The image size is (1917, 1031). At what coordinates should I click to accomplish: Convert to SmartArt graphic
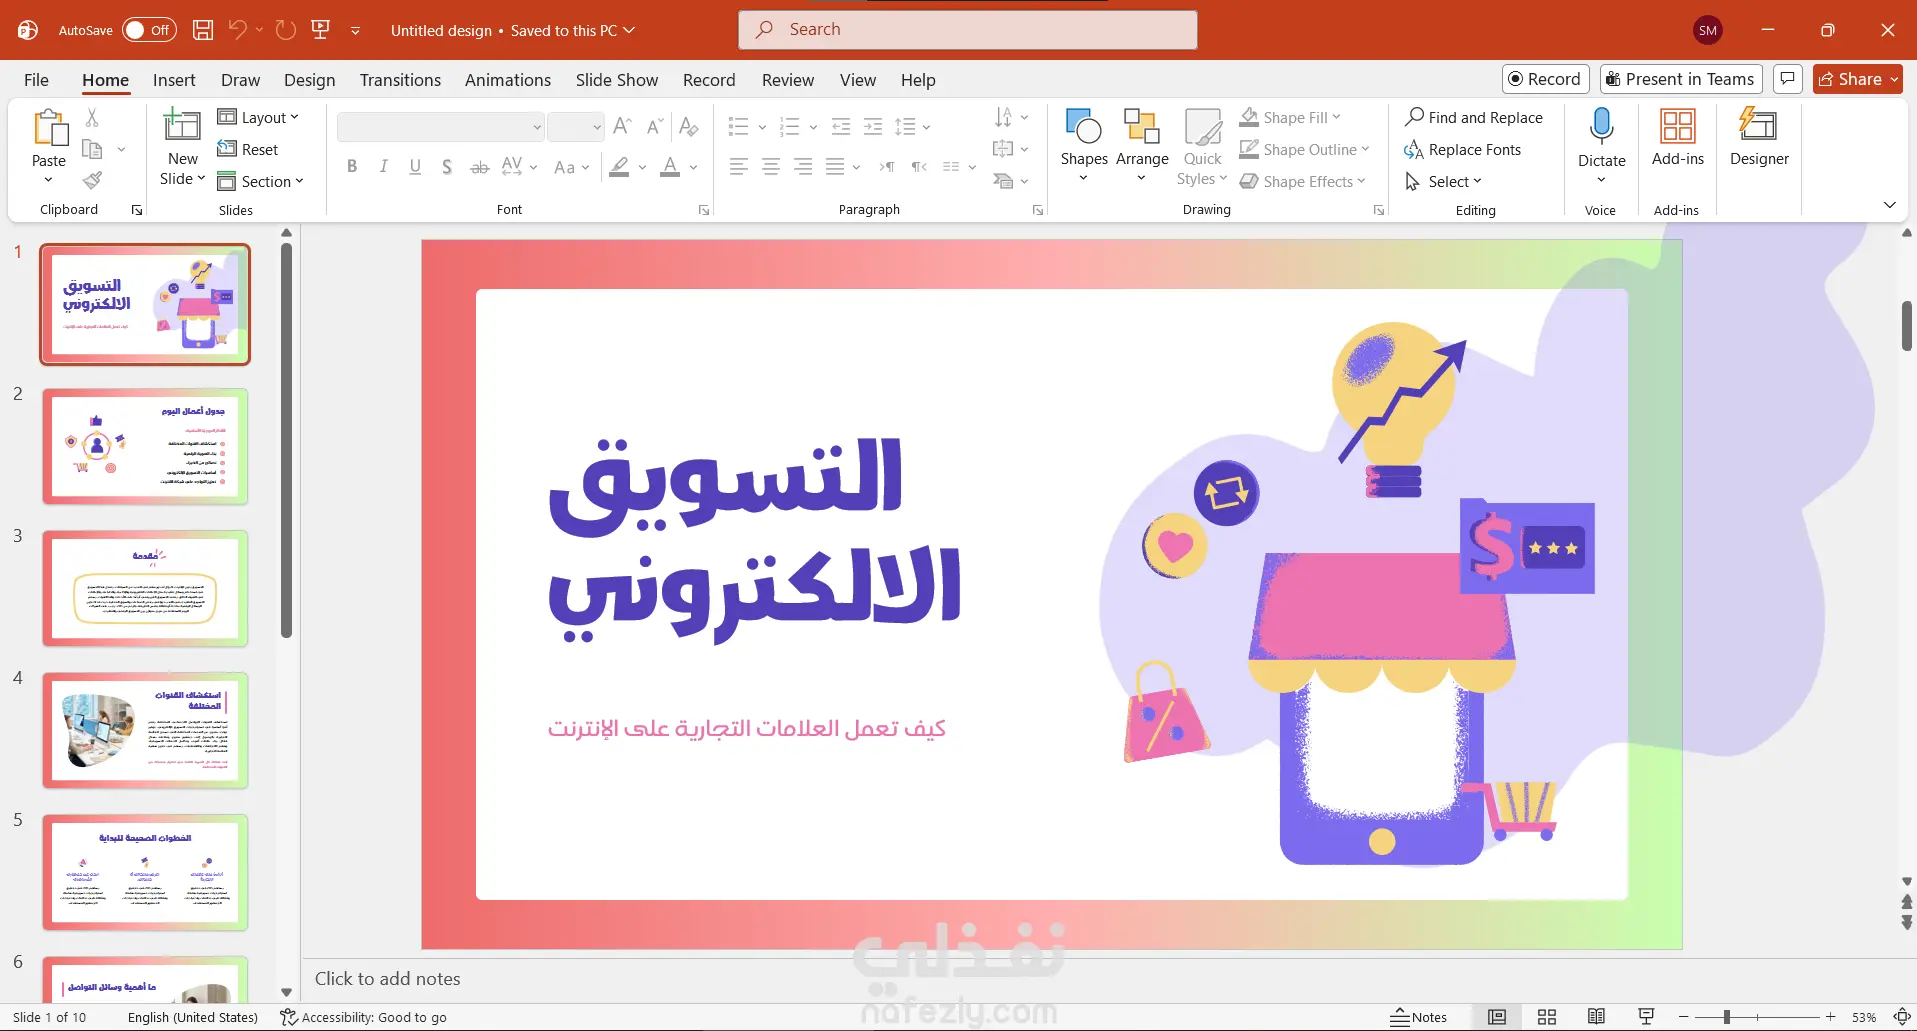click(x=1010, y=181)
